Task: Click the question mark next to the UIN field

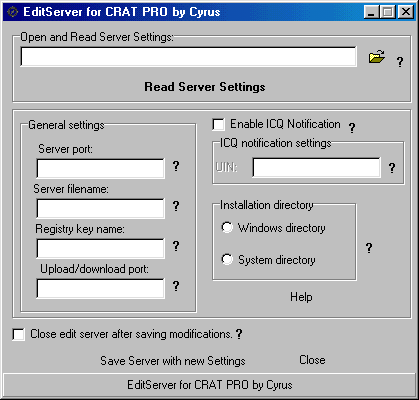Action: 392,168
